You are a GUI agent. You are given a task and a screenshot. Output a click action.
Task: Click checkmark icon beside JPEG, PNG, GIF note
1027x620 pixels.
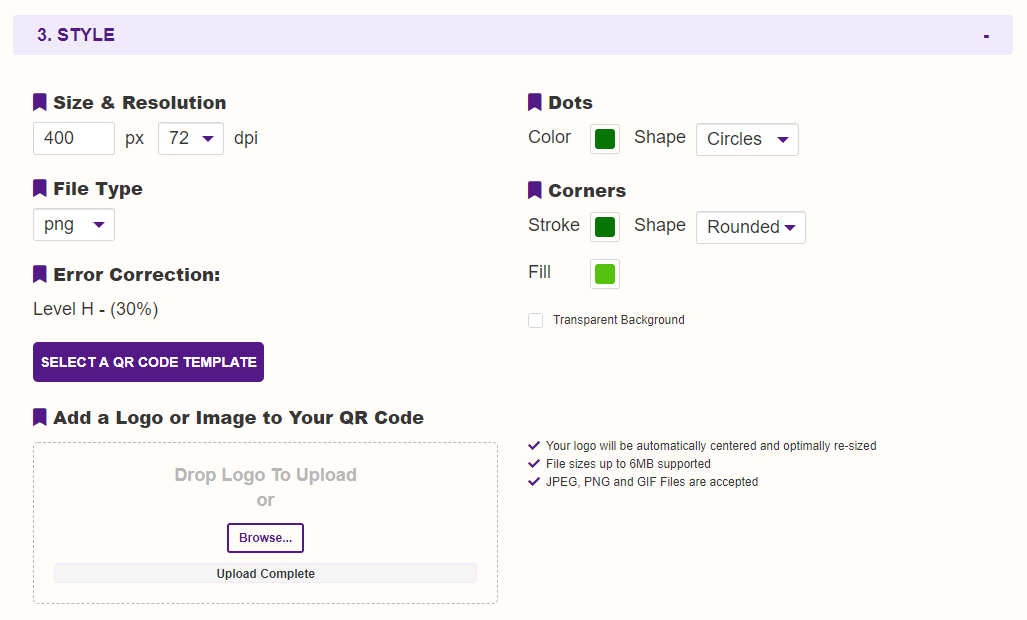[x=534, y=481]
